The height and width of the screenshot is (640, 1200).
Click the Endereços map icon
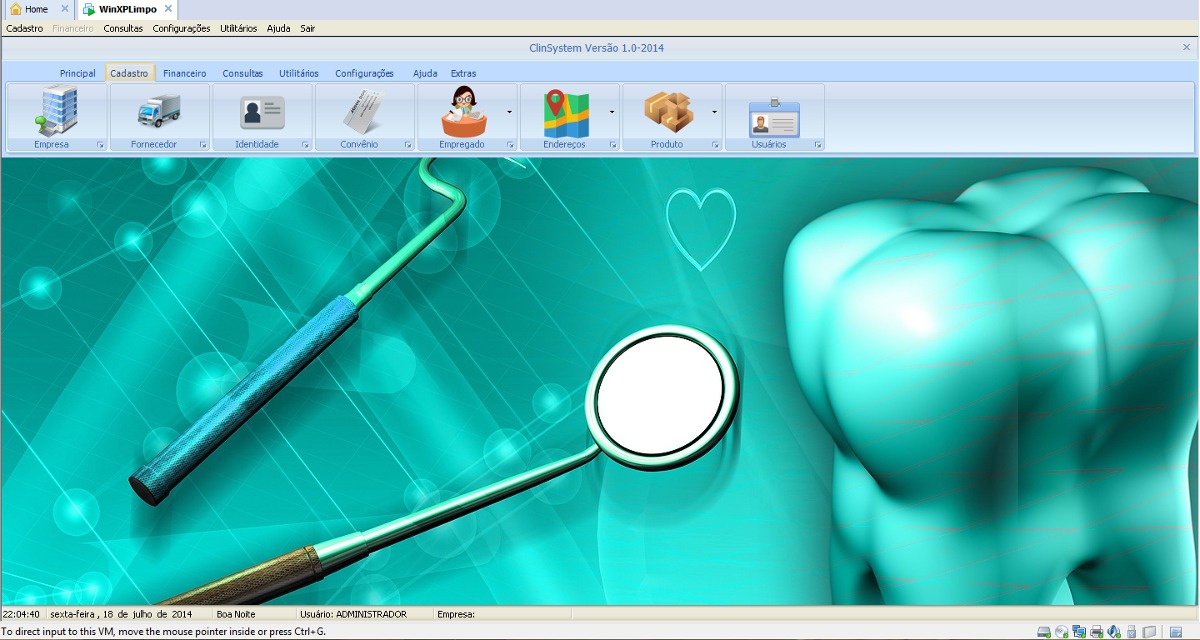(x=565, y=111)
